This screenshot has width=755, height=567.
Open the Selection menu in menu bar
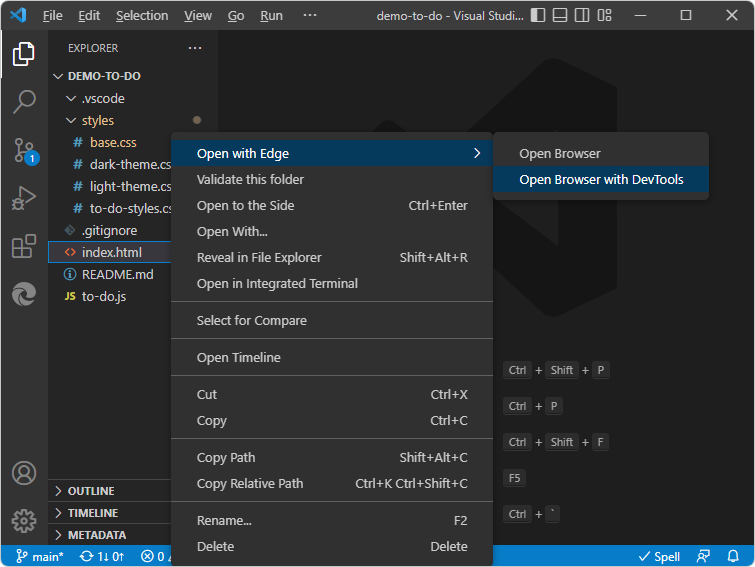click(x=142, y=16)
